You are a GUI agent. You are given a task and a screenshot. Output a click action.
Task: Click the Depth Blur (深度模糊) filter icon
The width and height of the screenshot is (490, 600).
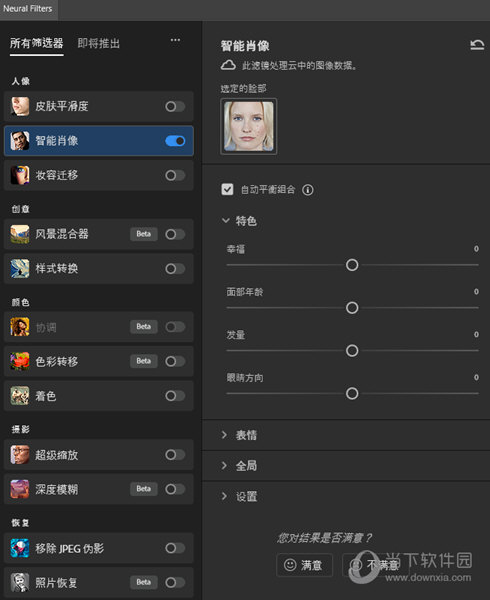(x=20, y=489)
